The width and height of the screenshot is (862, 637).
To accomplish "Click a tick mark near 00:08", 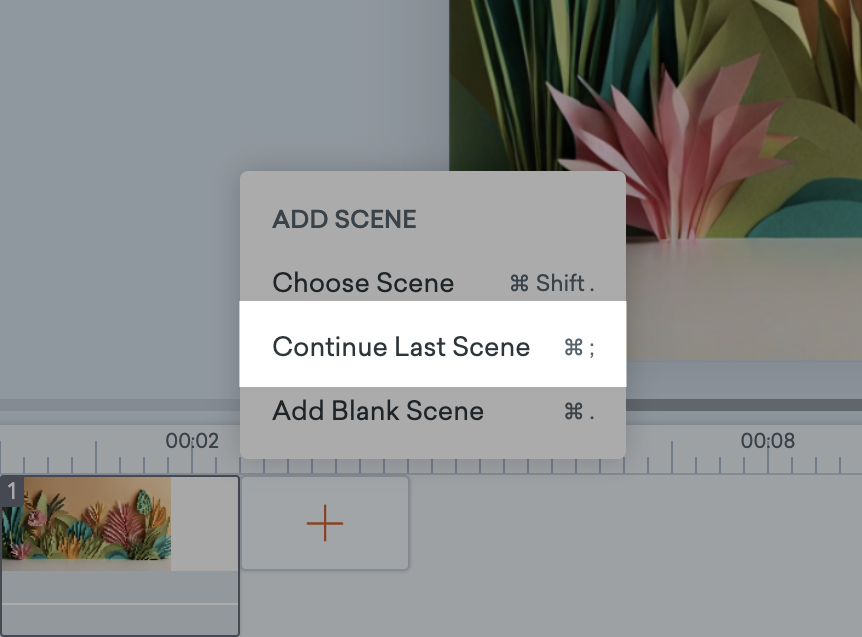I will (x=790, y=462).
